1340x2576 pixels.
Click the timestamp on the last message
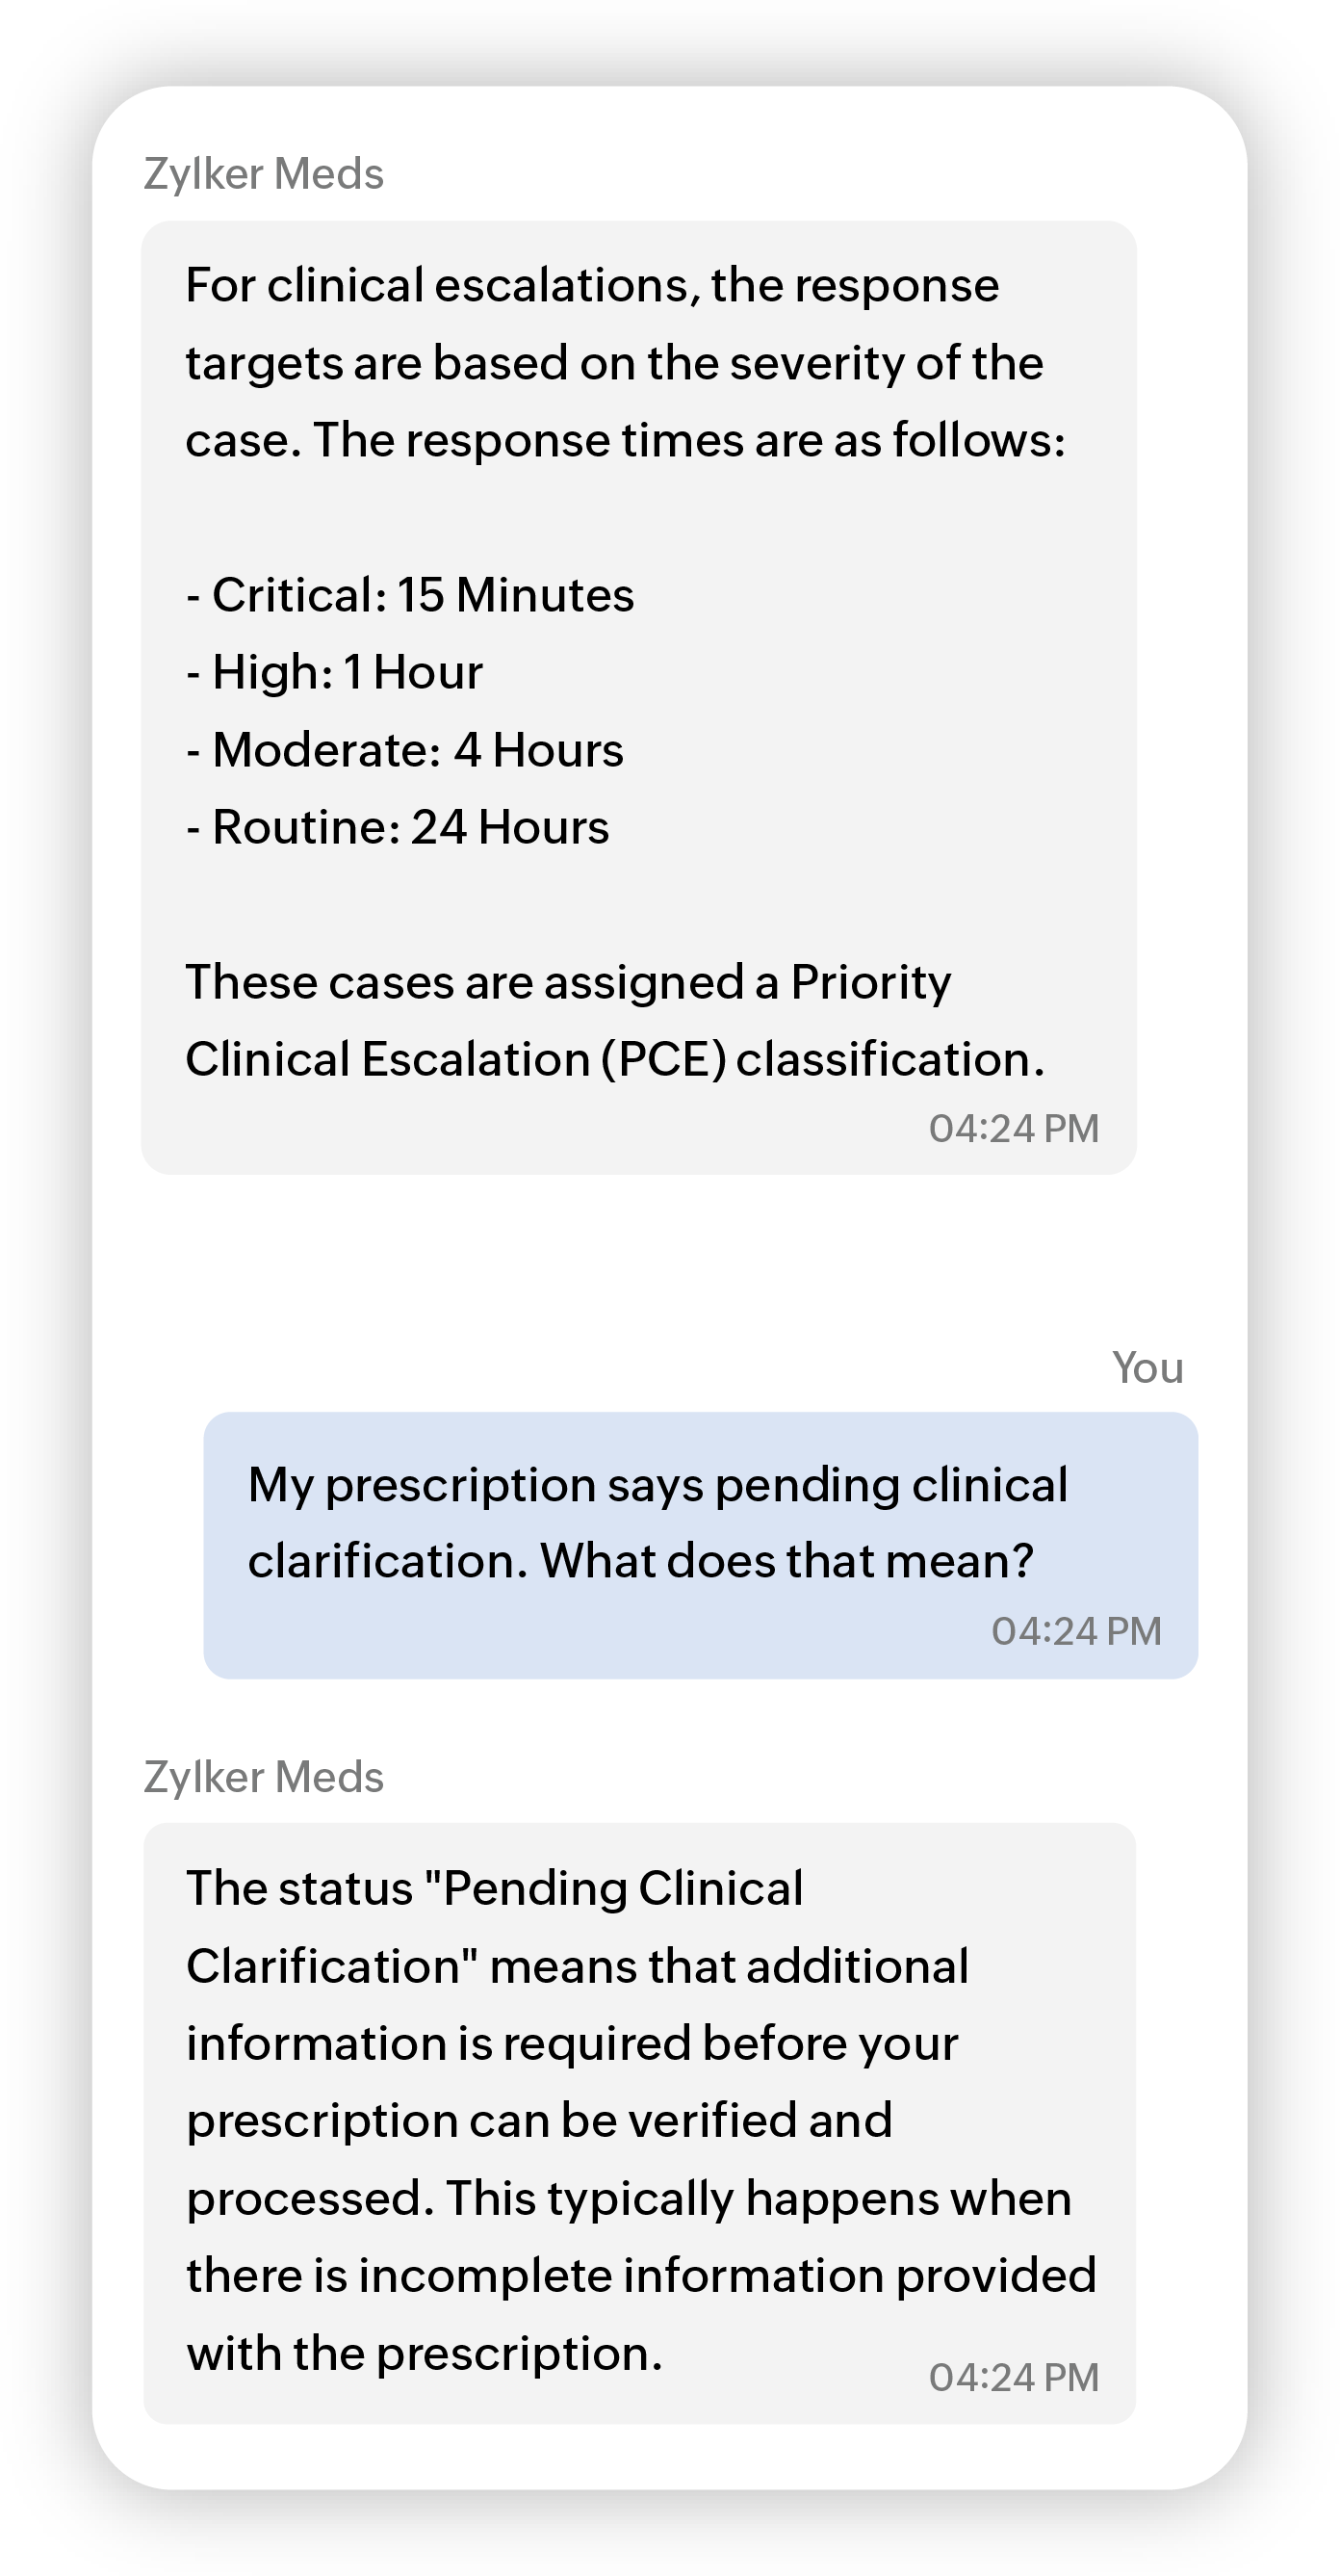tap(1014, 2378)
